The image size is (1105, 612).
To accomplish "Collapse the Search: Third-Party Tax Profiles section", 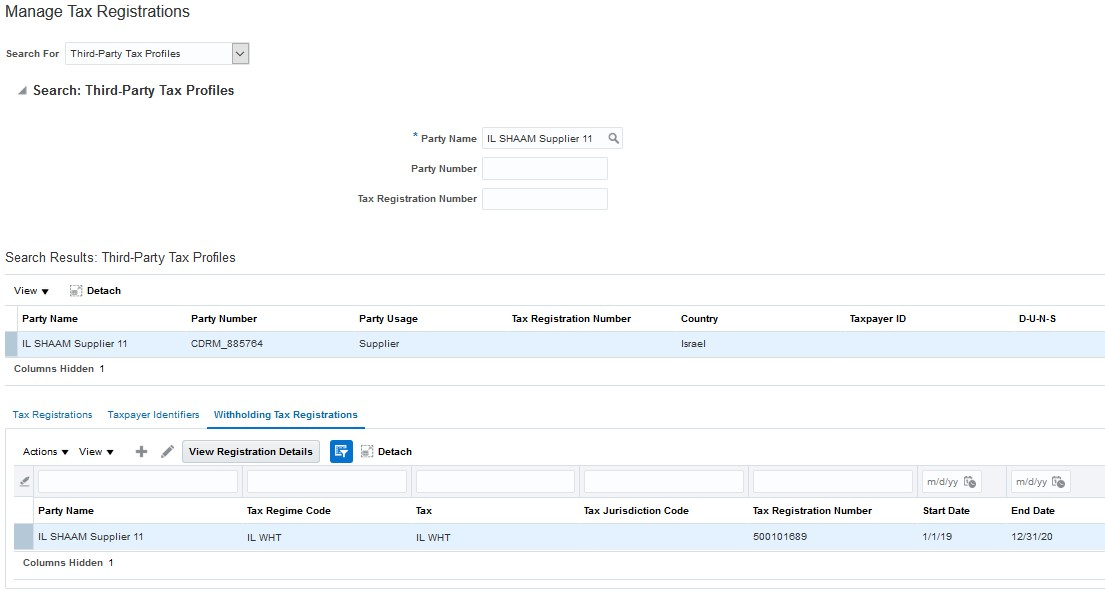I will (x=23, y=91).
